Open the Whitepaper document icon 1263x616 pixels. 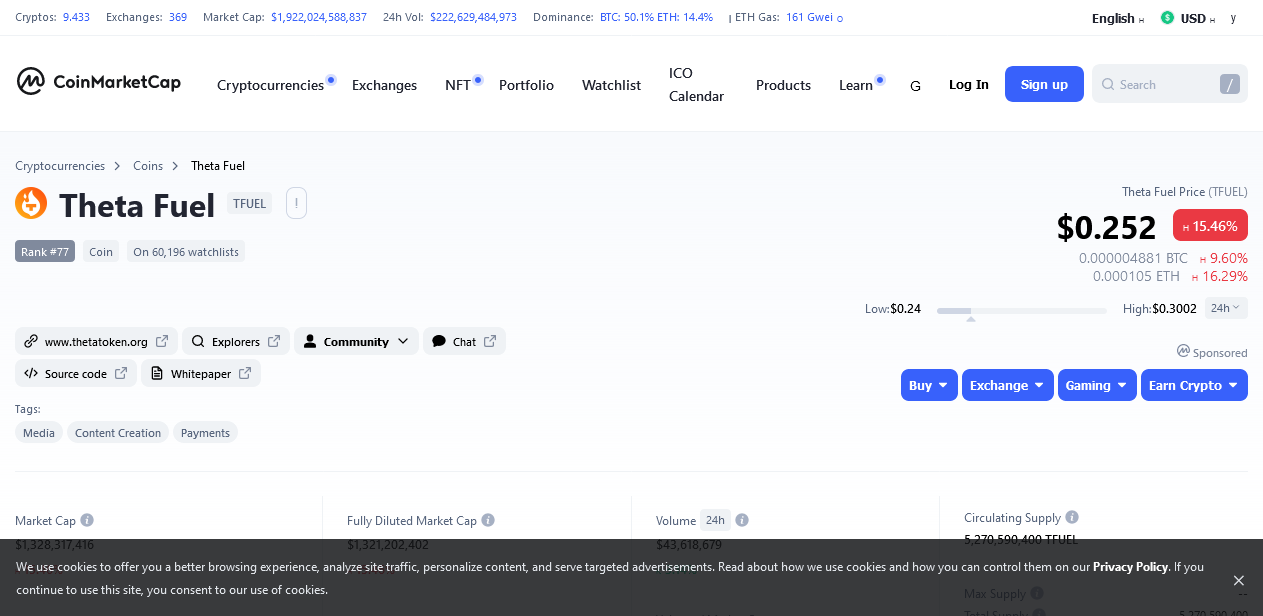coord(157,373)
